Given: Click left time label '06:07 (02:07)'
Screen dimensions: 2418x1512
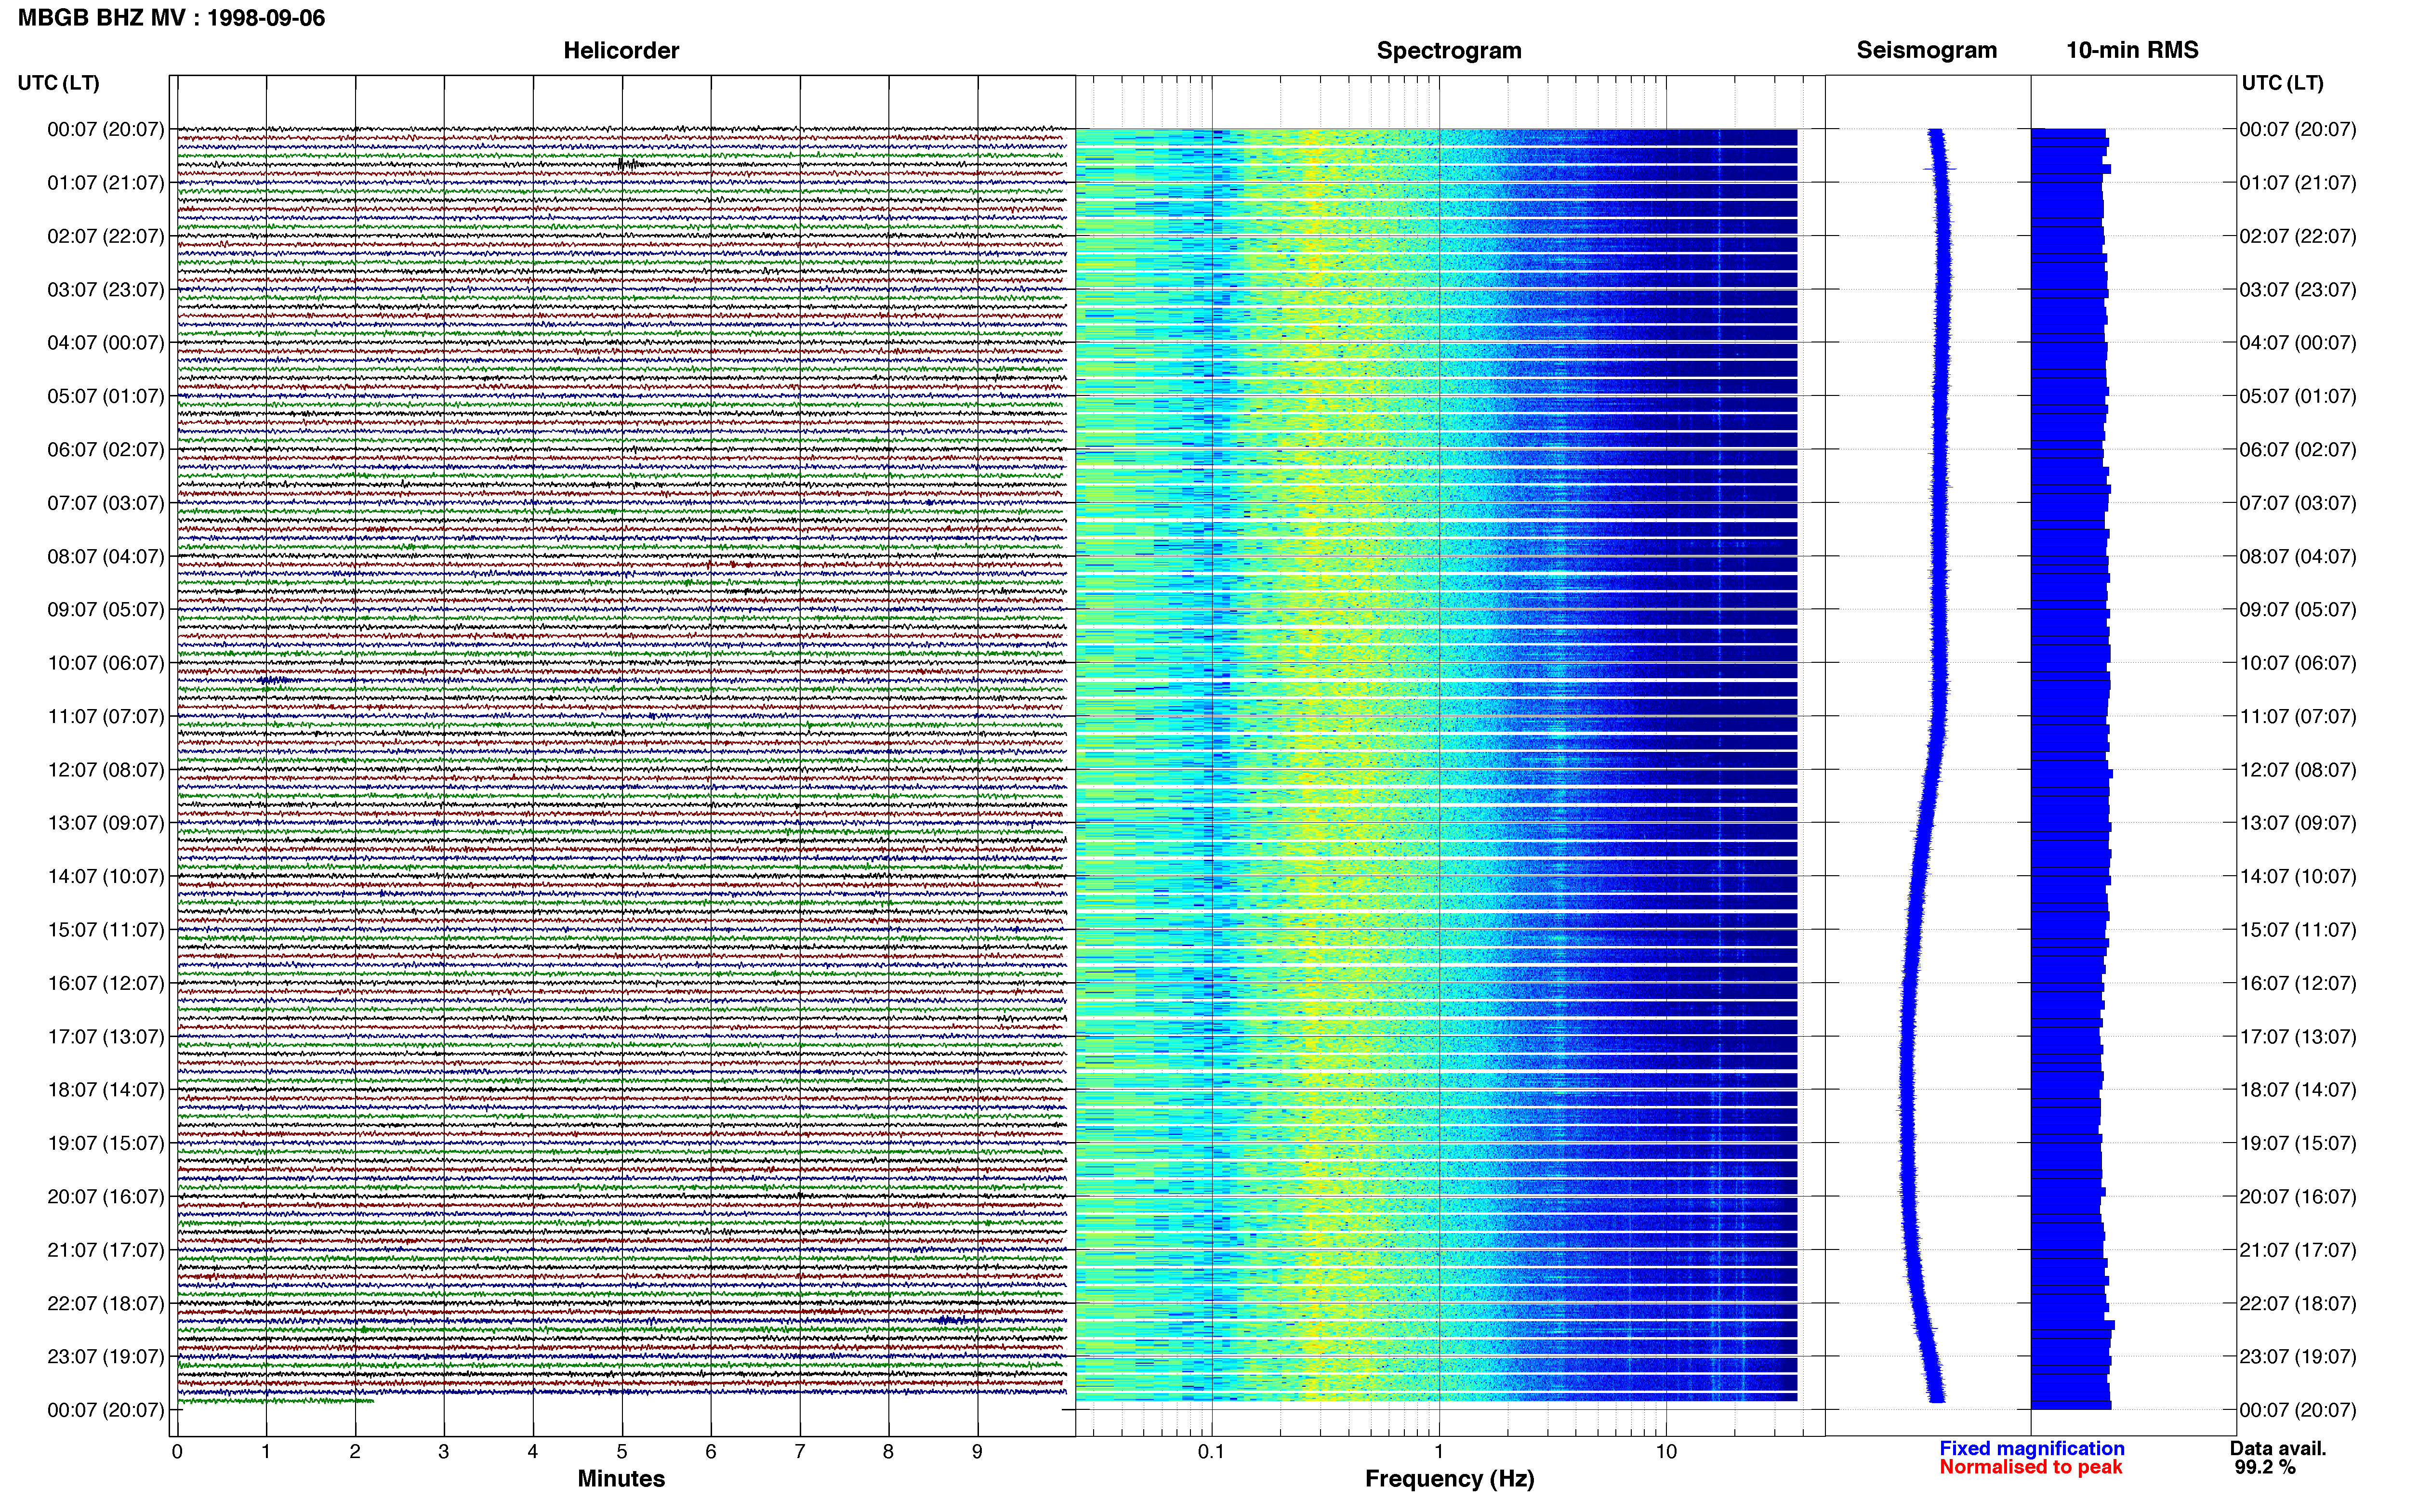Looking at the screenshot, I should (106, 450).
